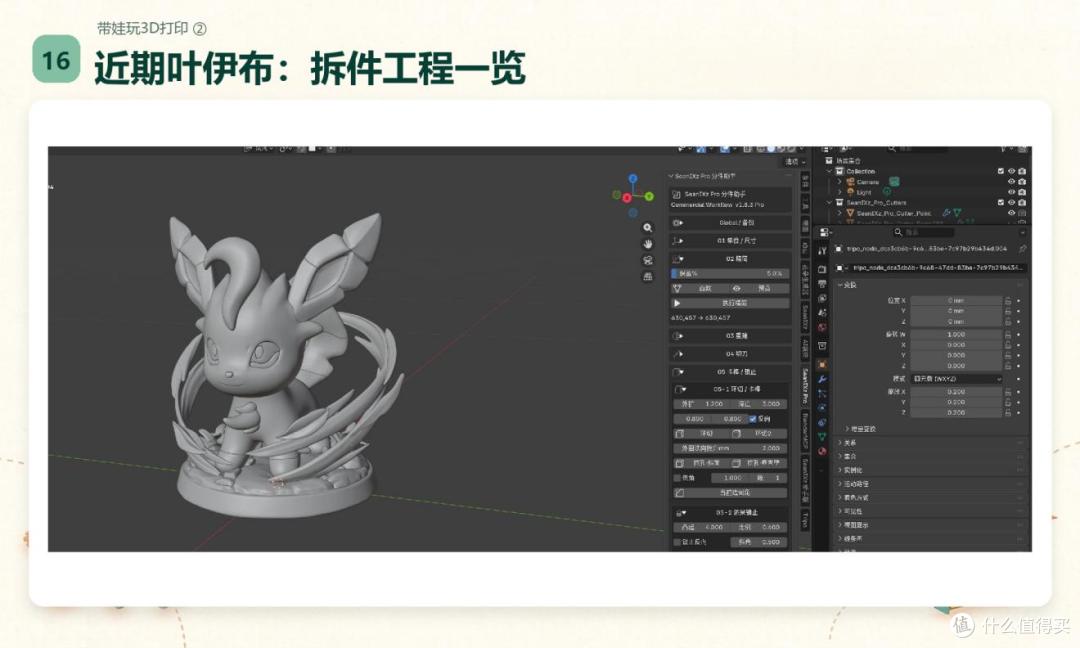Collapse the SeanDXz_Pro_Cutters collection arrow
This screenshot has height=648, width=1080.
tap(829, 202)
